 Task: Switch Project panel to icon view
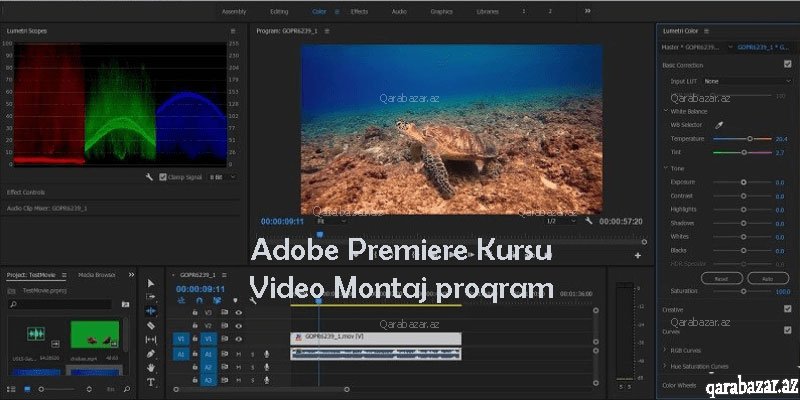pos(27,389)
